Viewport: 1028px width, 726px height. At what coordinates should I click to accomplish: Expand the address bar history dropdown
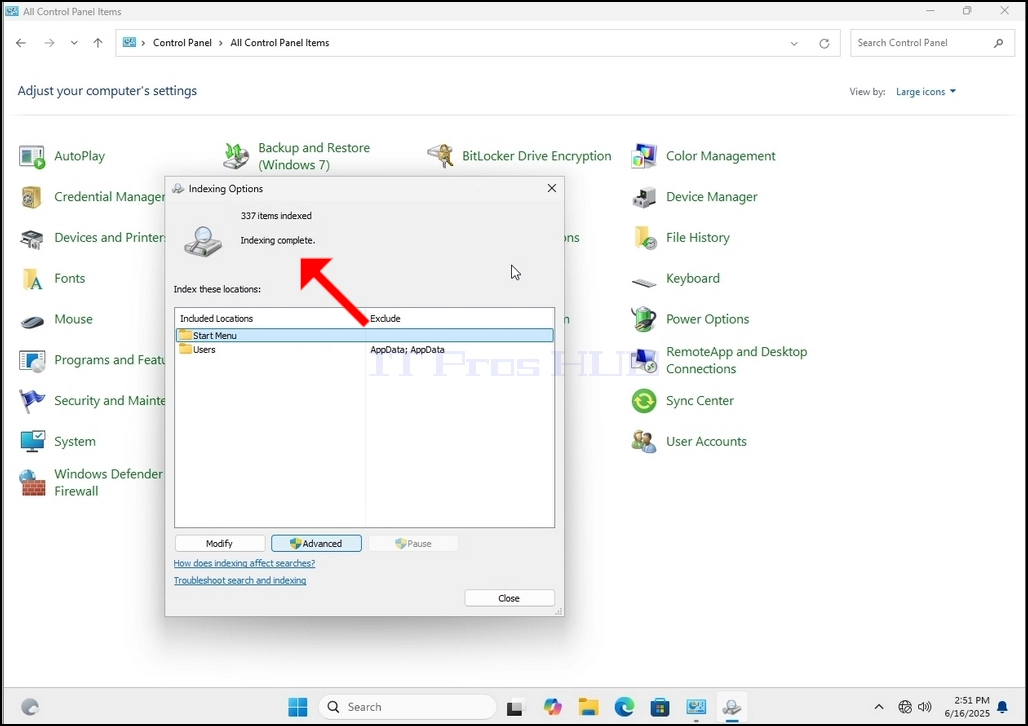794,43
